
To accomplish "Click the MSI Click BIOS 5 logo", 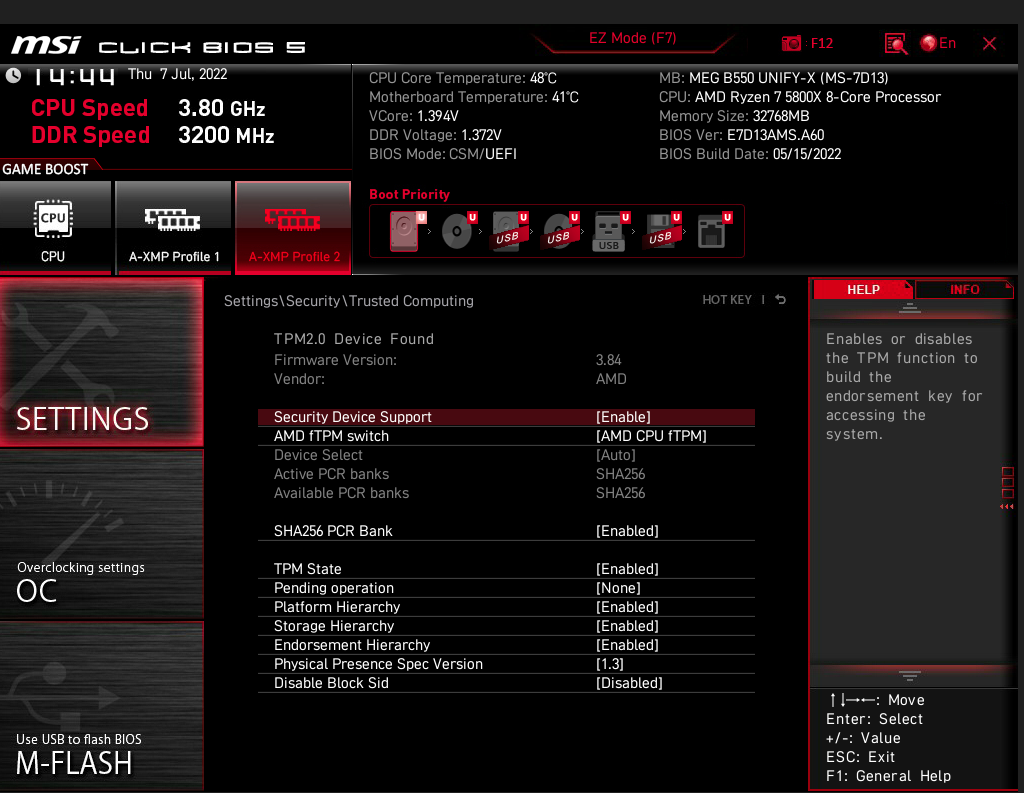I will click(158, 46).
